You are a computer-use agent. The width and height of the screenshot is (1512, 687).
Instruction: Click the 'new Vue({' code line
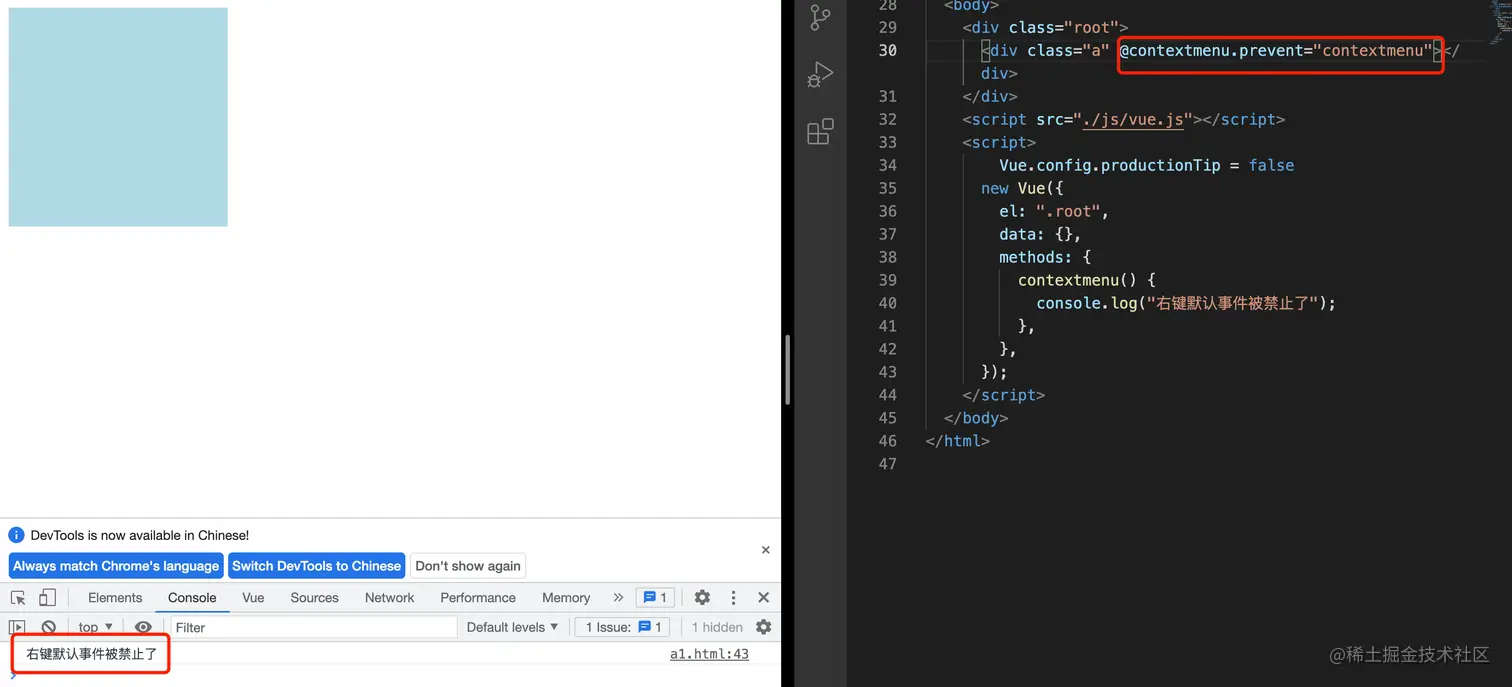click(1022, 188)
